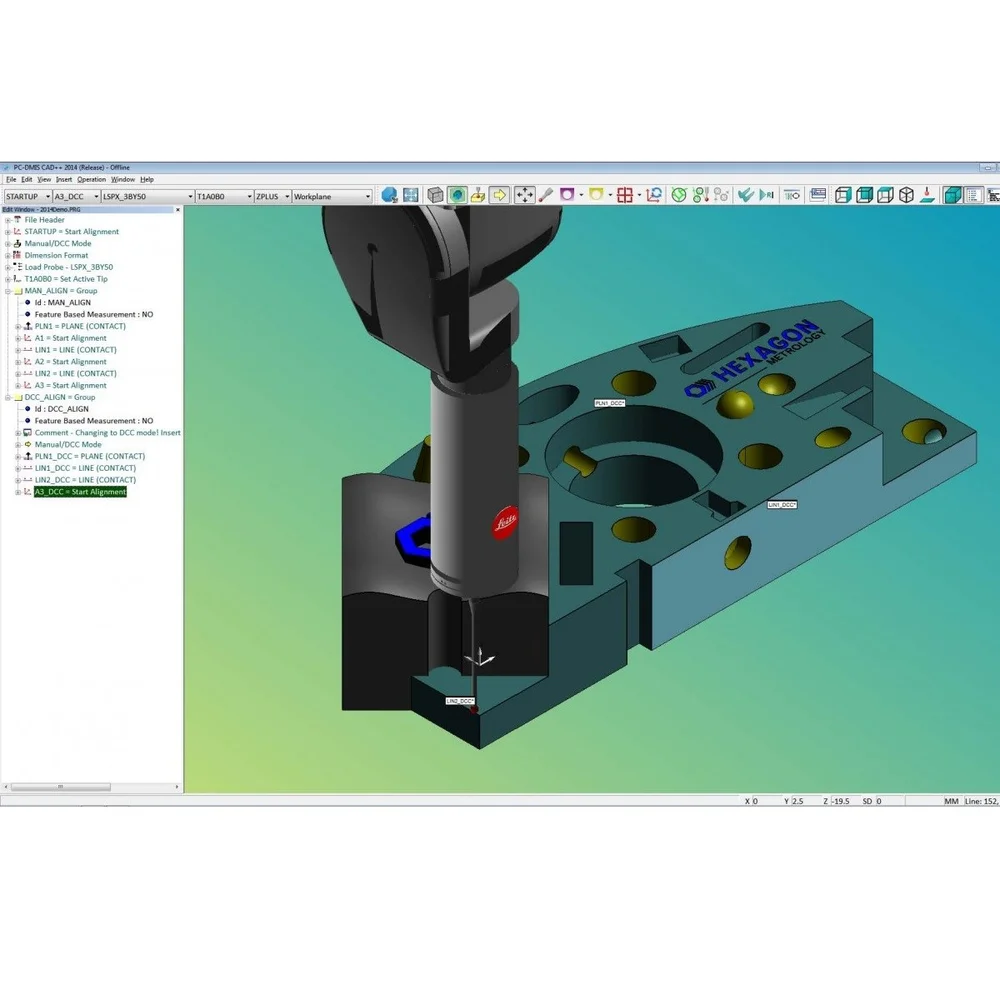Screen dimensions: 1000x985
Task: Expand the PLN1 = PLANE (CONTACT) node
Action: [x=18, y=327]
